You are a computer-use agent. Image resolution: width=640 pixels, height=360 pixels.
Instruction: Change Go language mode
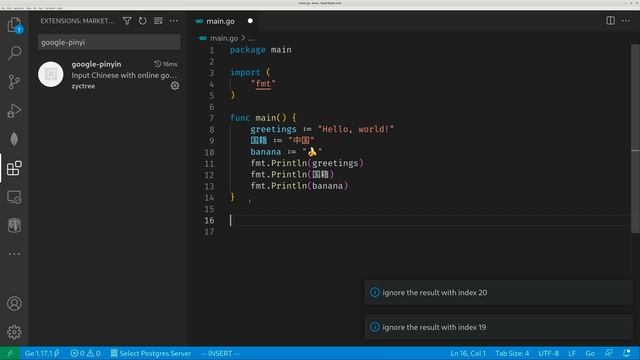coord(590,353)
